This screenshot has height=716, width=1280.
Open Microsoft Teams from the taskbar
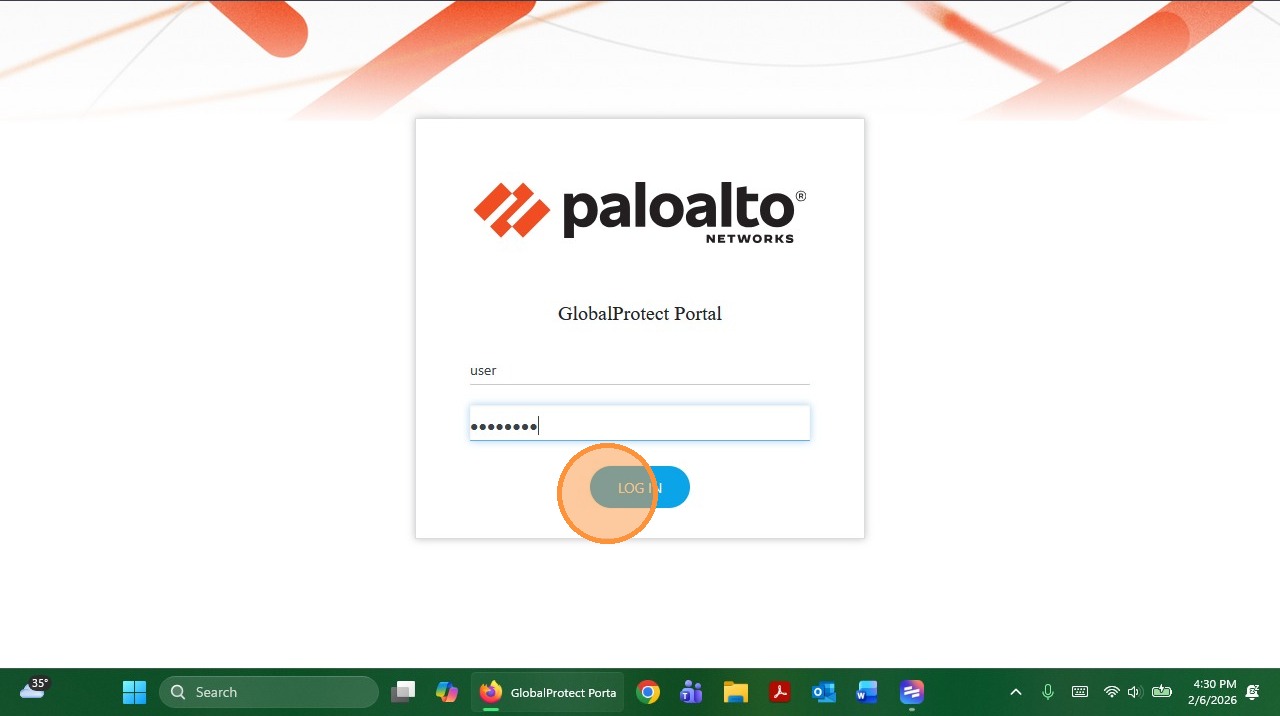coord(692,692)
